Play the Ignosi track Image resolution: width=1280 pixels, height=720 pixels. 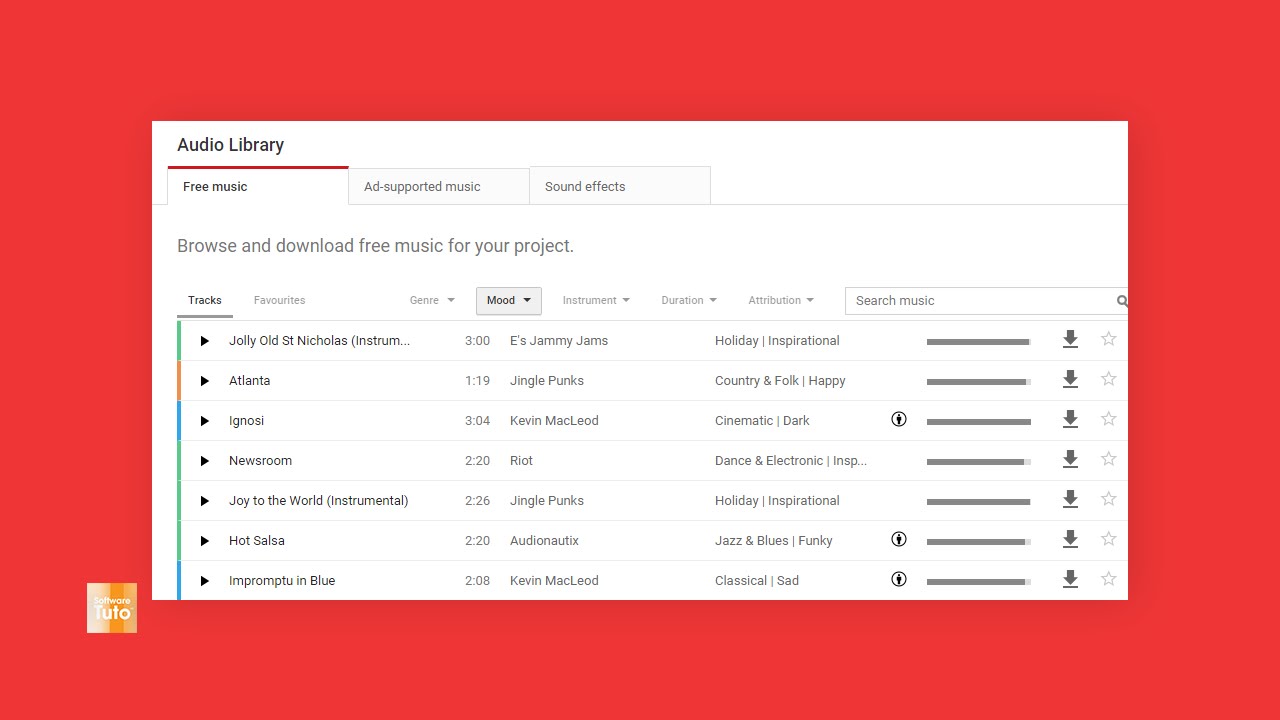204,421
